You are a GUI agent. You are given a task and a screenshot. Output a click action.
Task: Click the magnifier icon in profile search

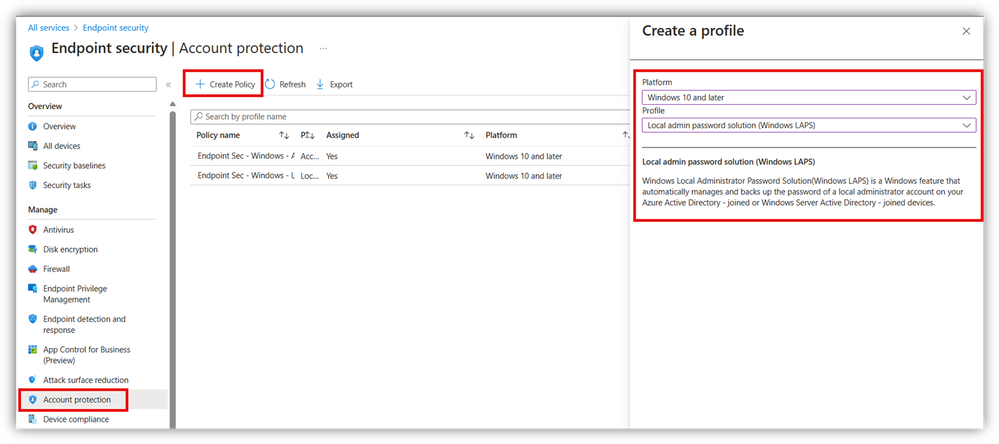(x=199, y=117)
